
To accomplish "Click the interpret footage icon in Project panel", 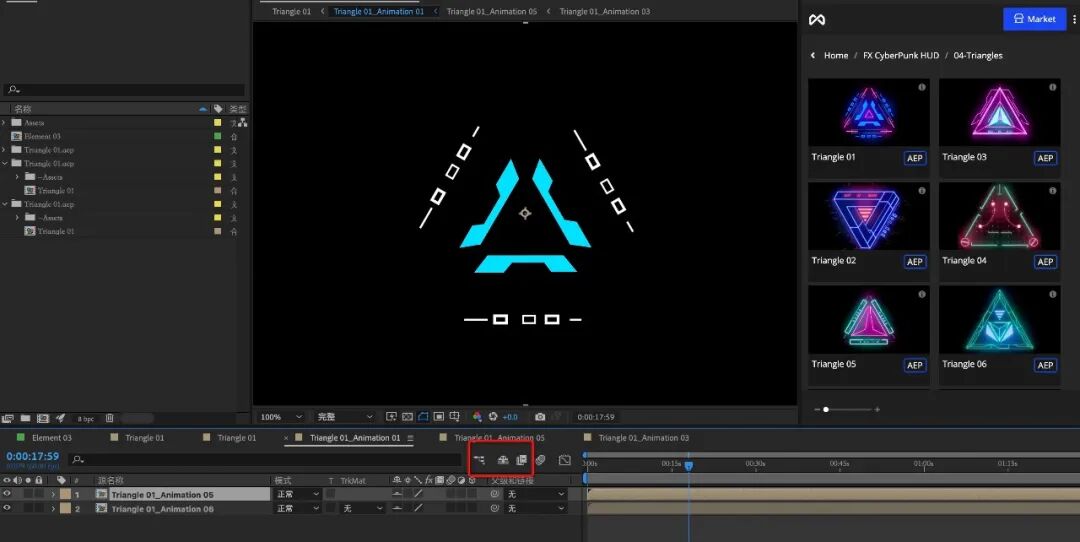I will [8, 418].
